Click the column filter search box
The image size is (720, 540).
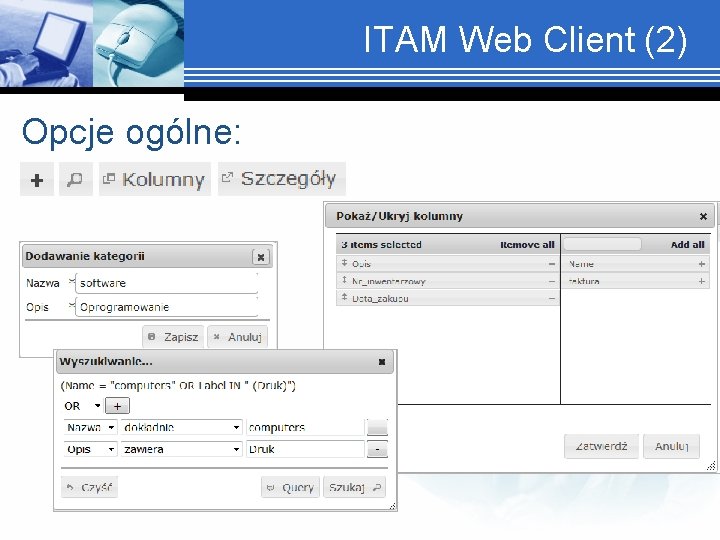click(602, 244)
